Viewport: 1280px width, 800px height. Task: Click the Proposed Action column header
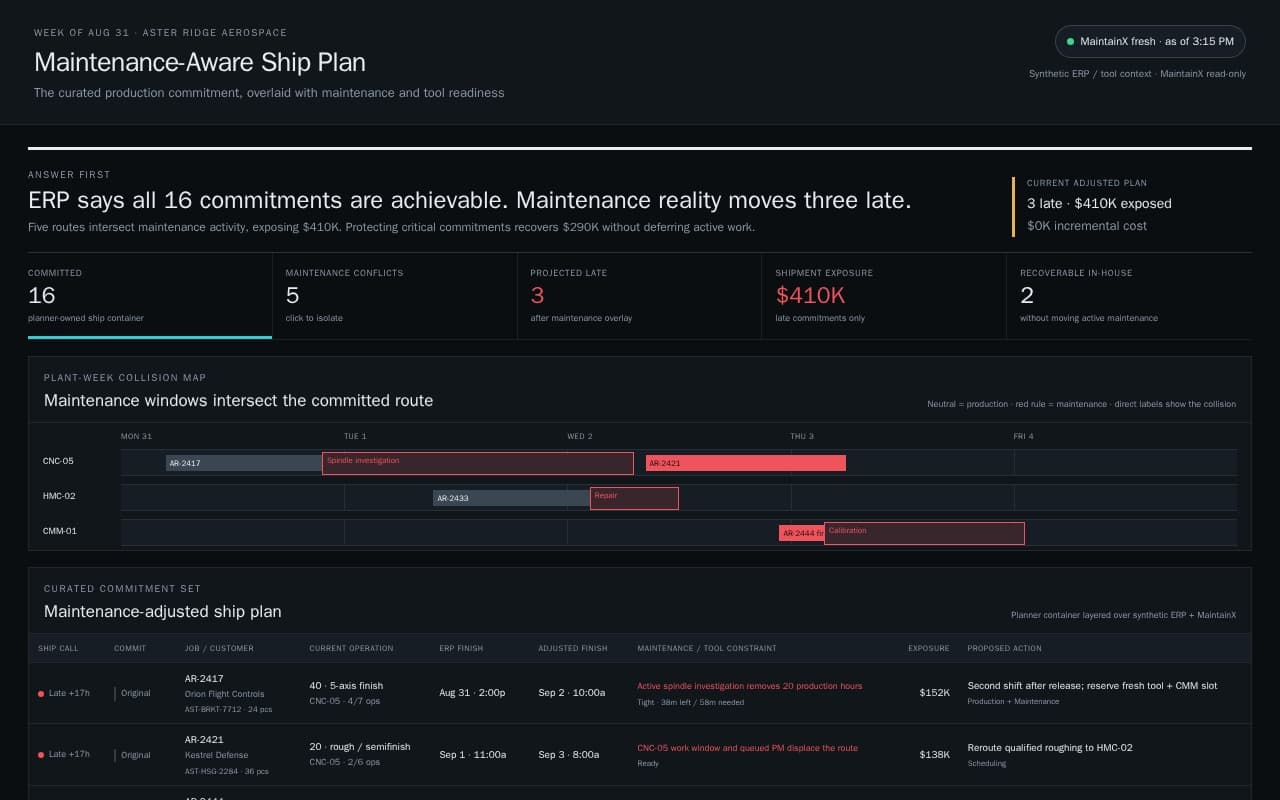[1004, 648]
